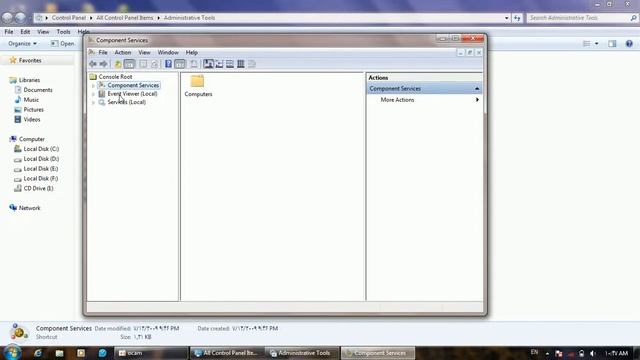Click the volume speaker tray icon
Screen dimensions: 640x360
(593, 353)
